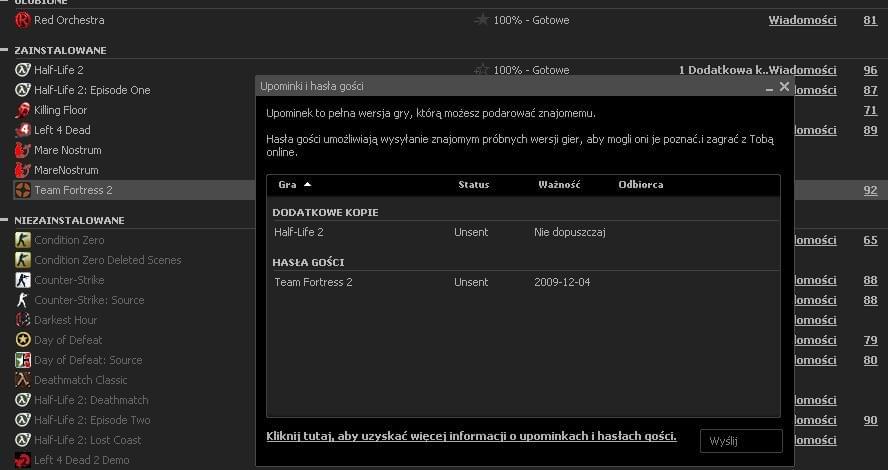
Task: Minimize the Upominki i hasła gości dialog
Action: point(769,88)
